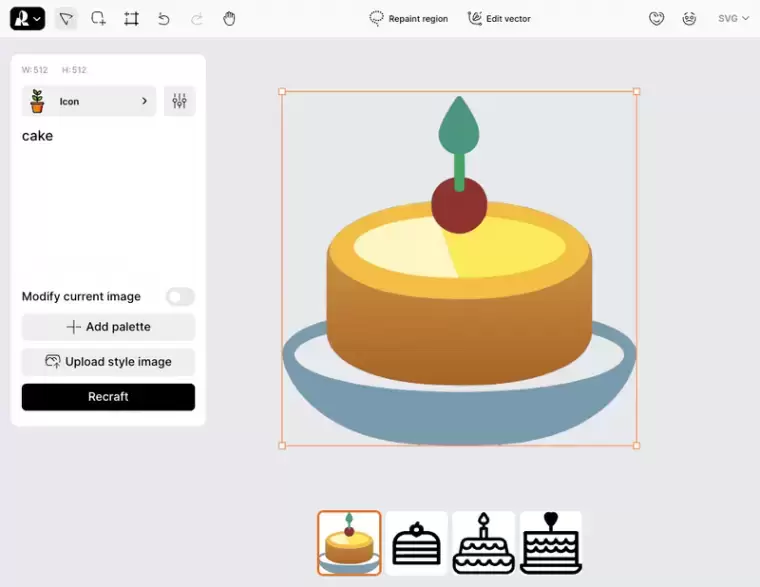The height and width of the screenshot is (587, 760).
Task: Expand the Icon style selector
Action: (89, 101)
